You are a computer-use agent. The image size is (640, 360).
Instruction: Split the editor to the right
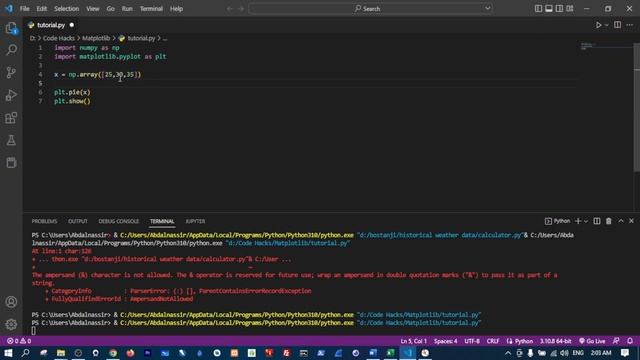click(618, 25)
